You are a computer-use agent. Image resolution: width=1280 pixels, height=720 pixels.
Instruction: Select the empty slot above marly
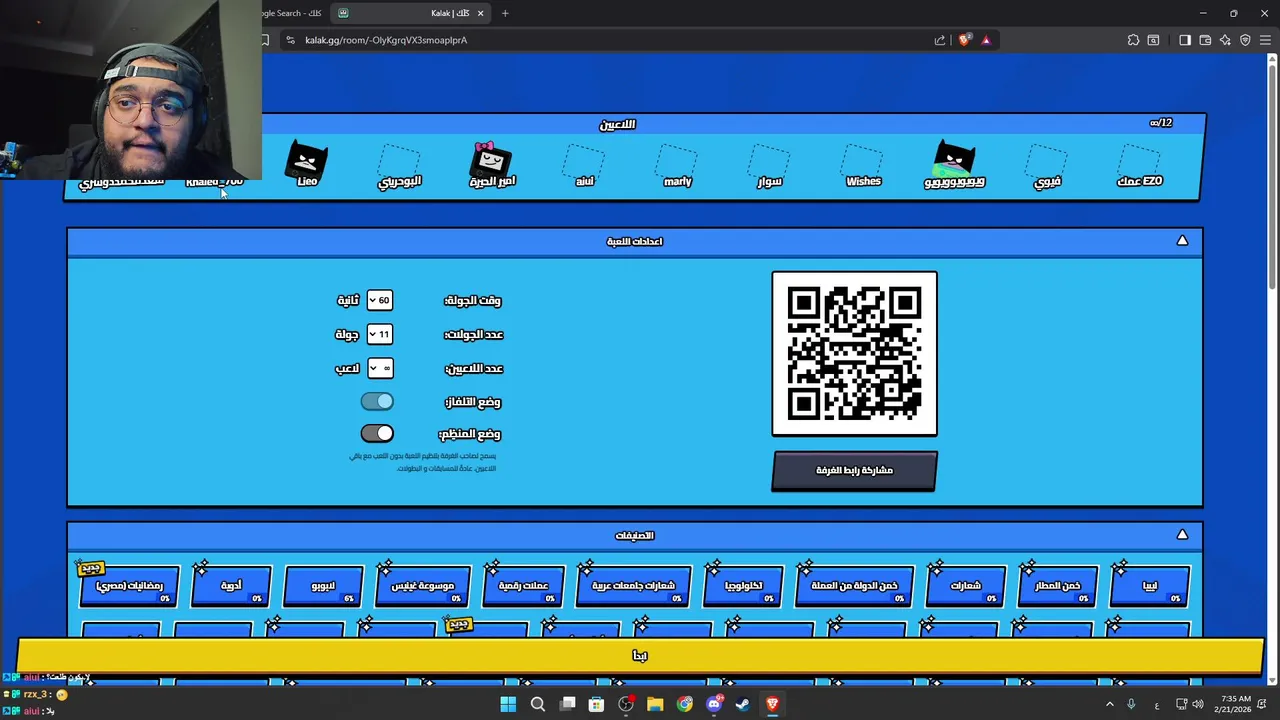pyautogui.click(x=677, y=160)
